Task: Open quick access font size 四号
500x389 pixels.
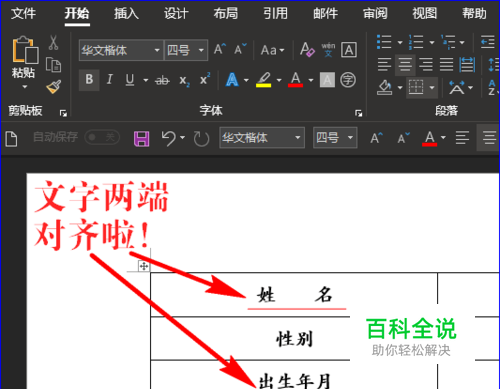Action: pyautogui.click(x=335, y=137)
